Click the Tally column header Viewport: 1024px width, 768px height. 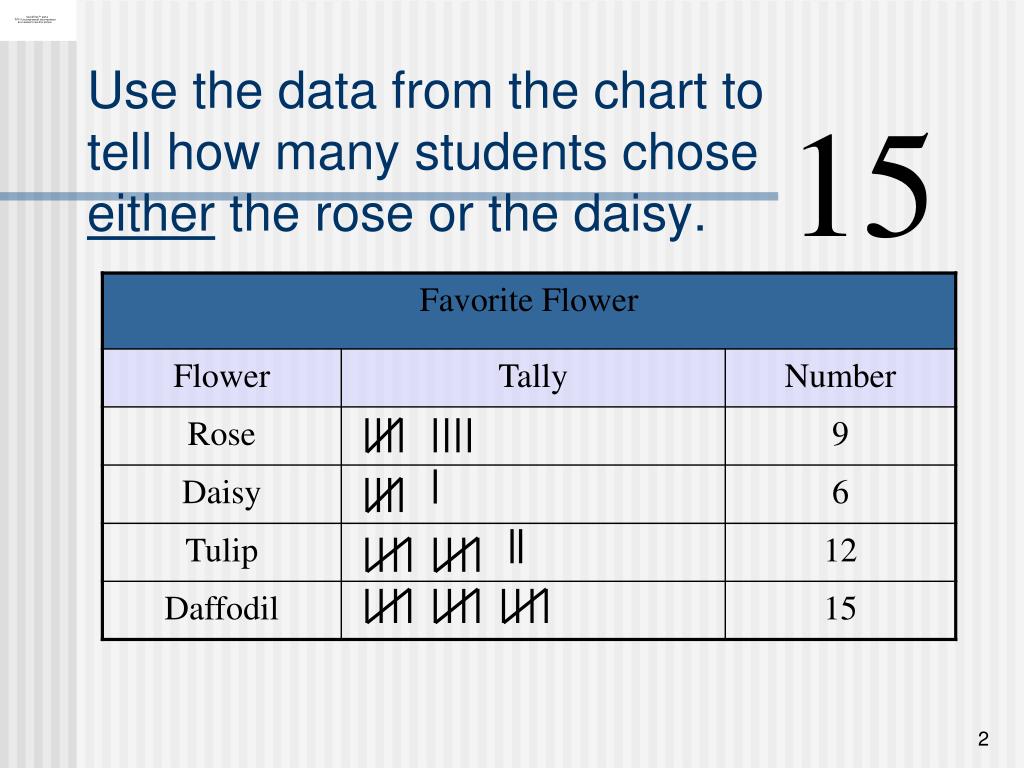coord(533,377)
